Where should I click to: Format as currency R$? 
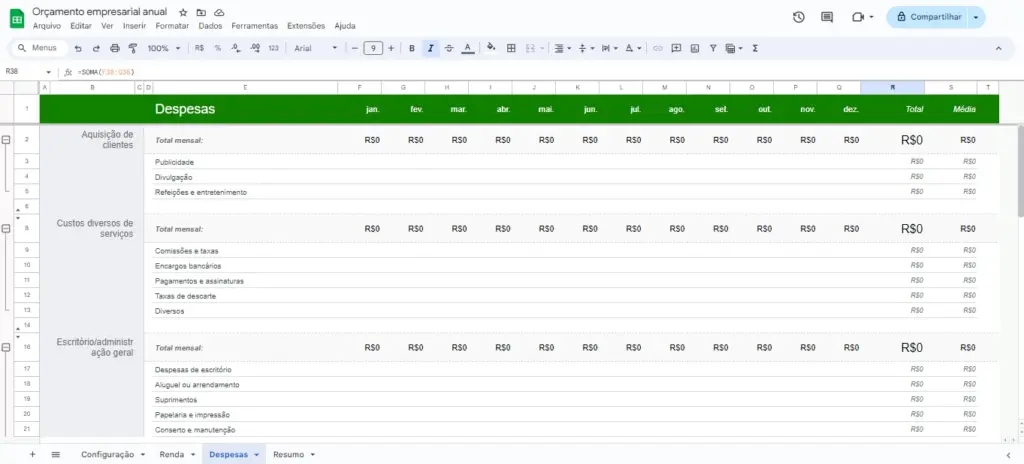pyautogui.click(x=199, y=48)
